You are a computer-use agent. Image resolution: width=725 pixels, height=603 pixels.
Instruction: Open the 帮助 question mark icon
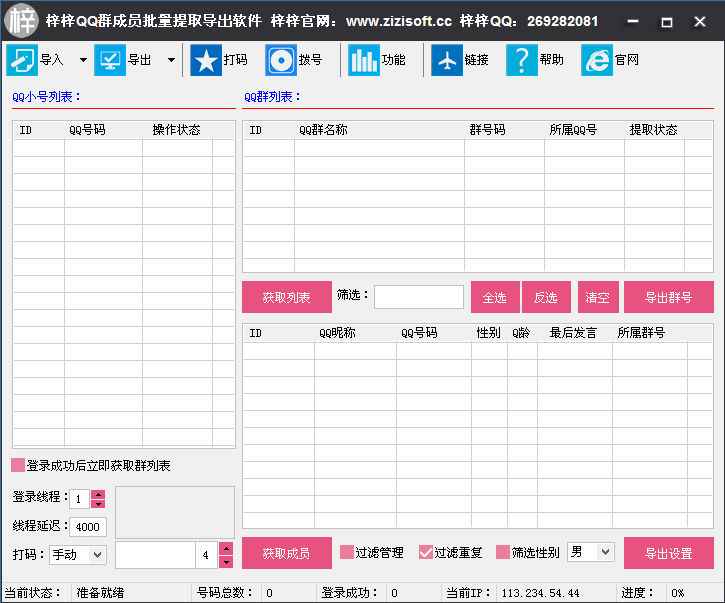[x=522, y=60]
